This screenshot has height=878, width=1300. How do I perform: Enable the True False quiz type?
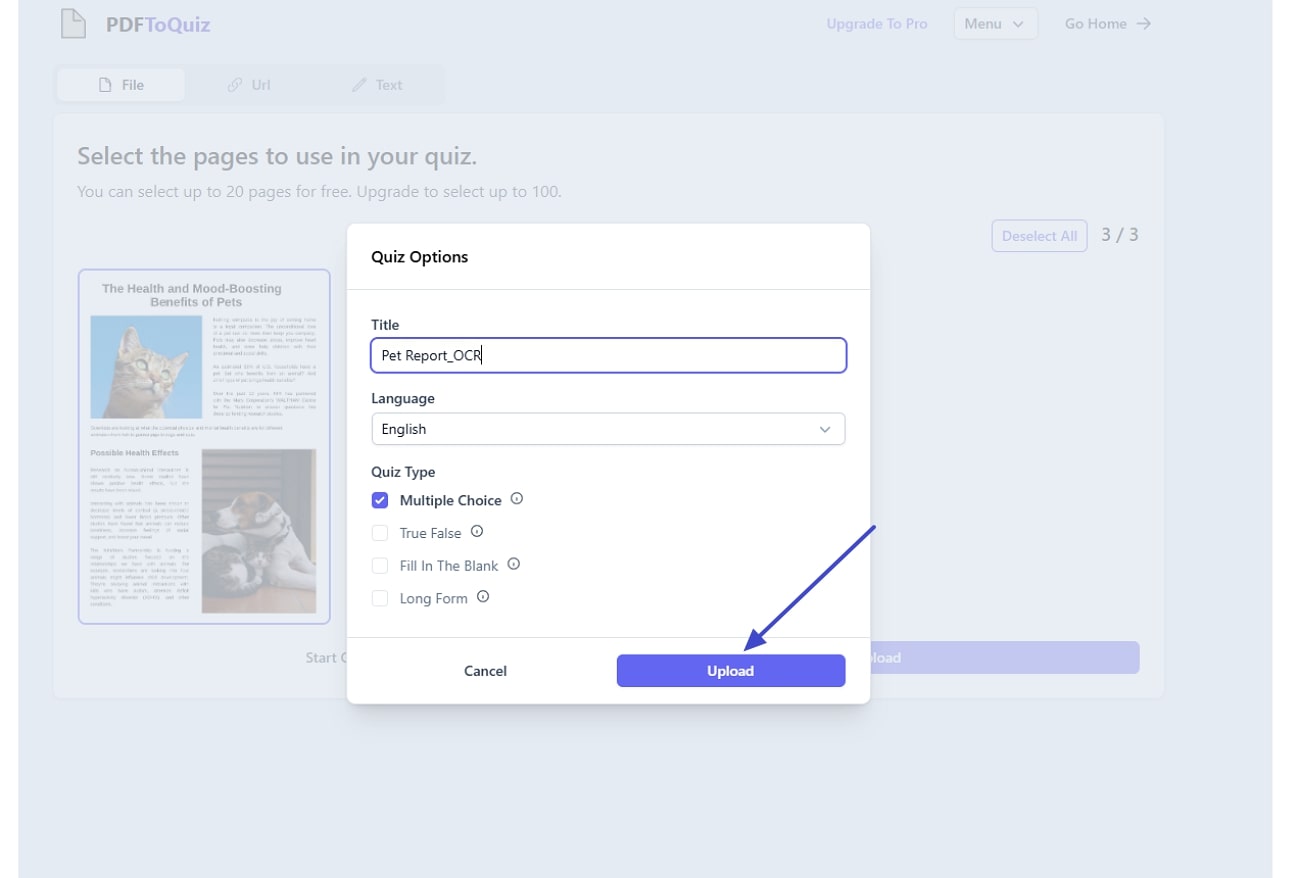click(x=380, y=533)
